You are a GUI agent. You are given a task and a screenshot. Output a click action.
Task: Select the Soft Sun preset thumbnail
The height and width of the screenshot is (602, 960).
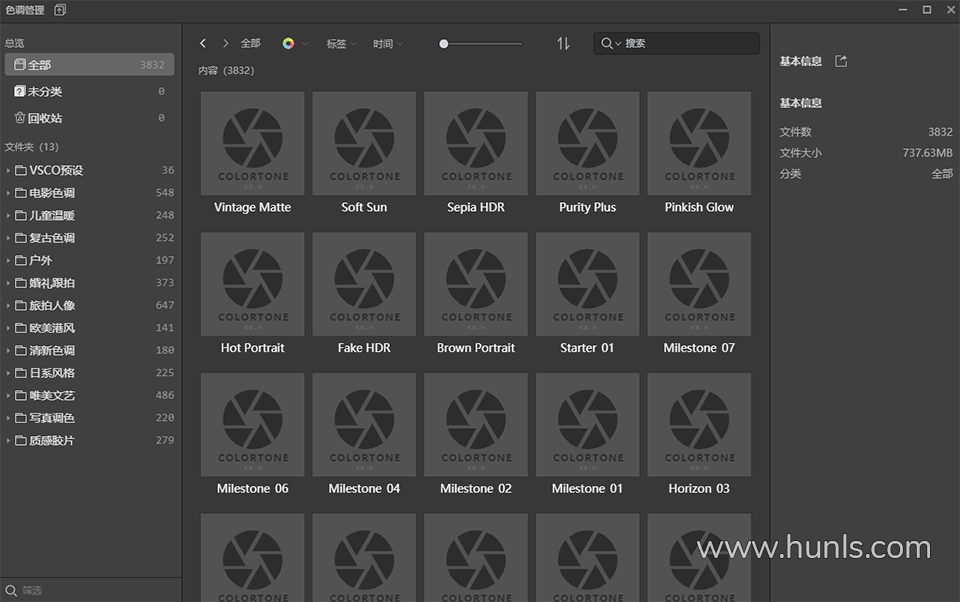pyautogui.click(x=364, y=143)
